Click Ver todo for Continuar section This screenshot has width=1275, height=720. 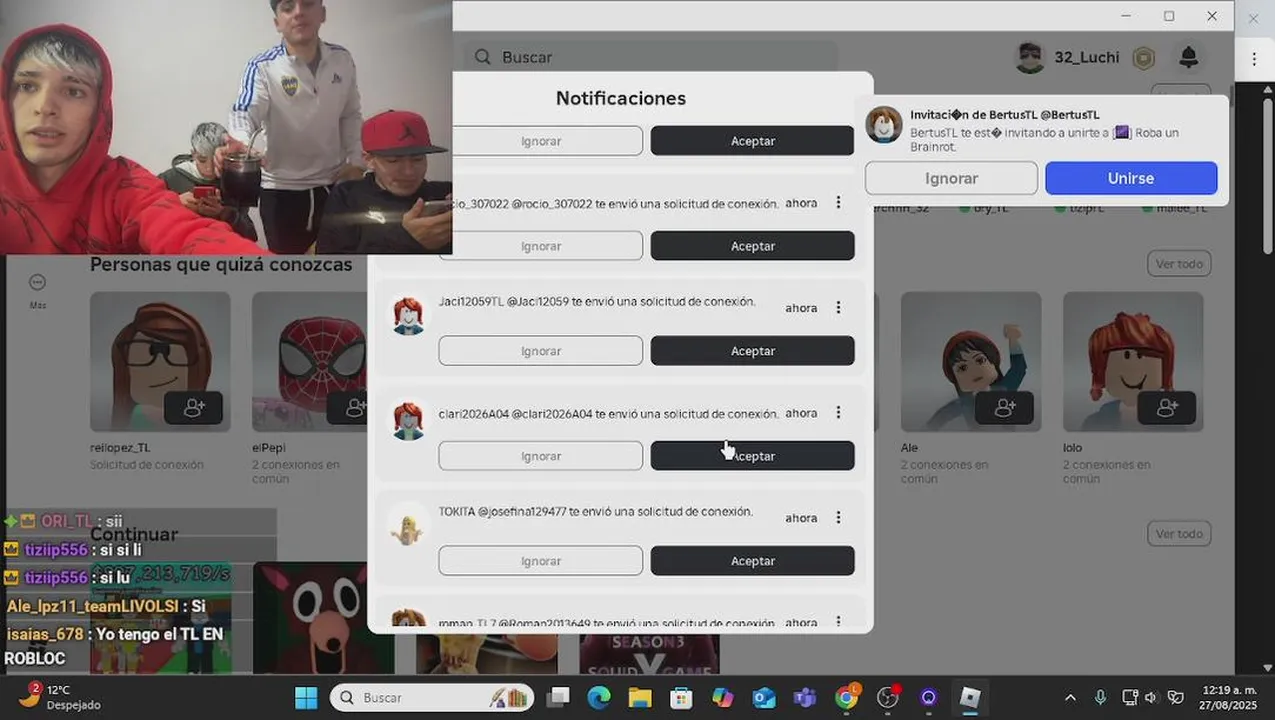(x=1179, y=534)
